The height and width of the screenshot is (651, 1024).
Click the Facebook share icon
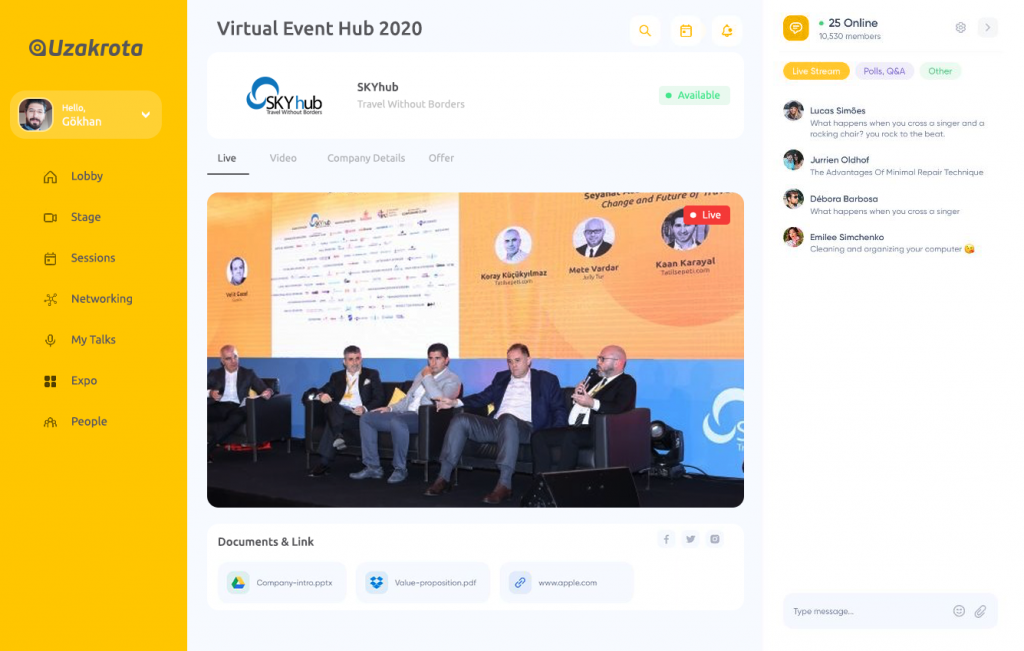[666, 540]
